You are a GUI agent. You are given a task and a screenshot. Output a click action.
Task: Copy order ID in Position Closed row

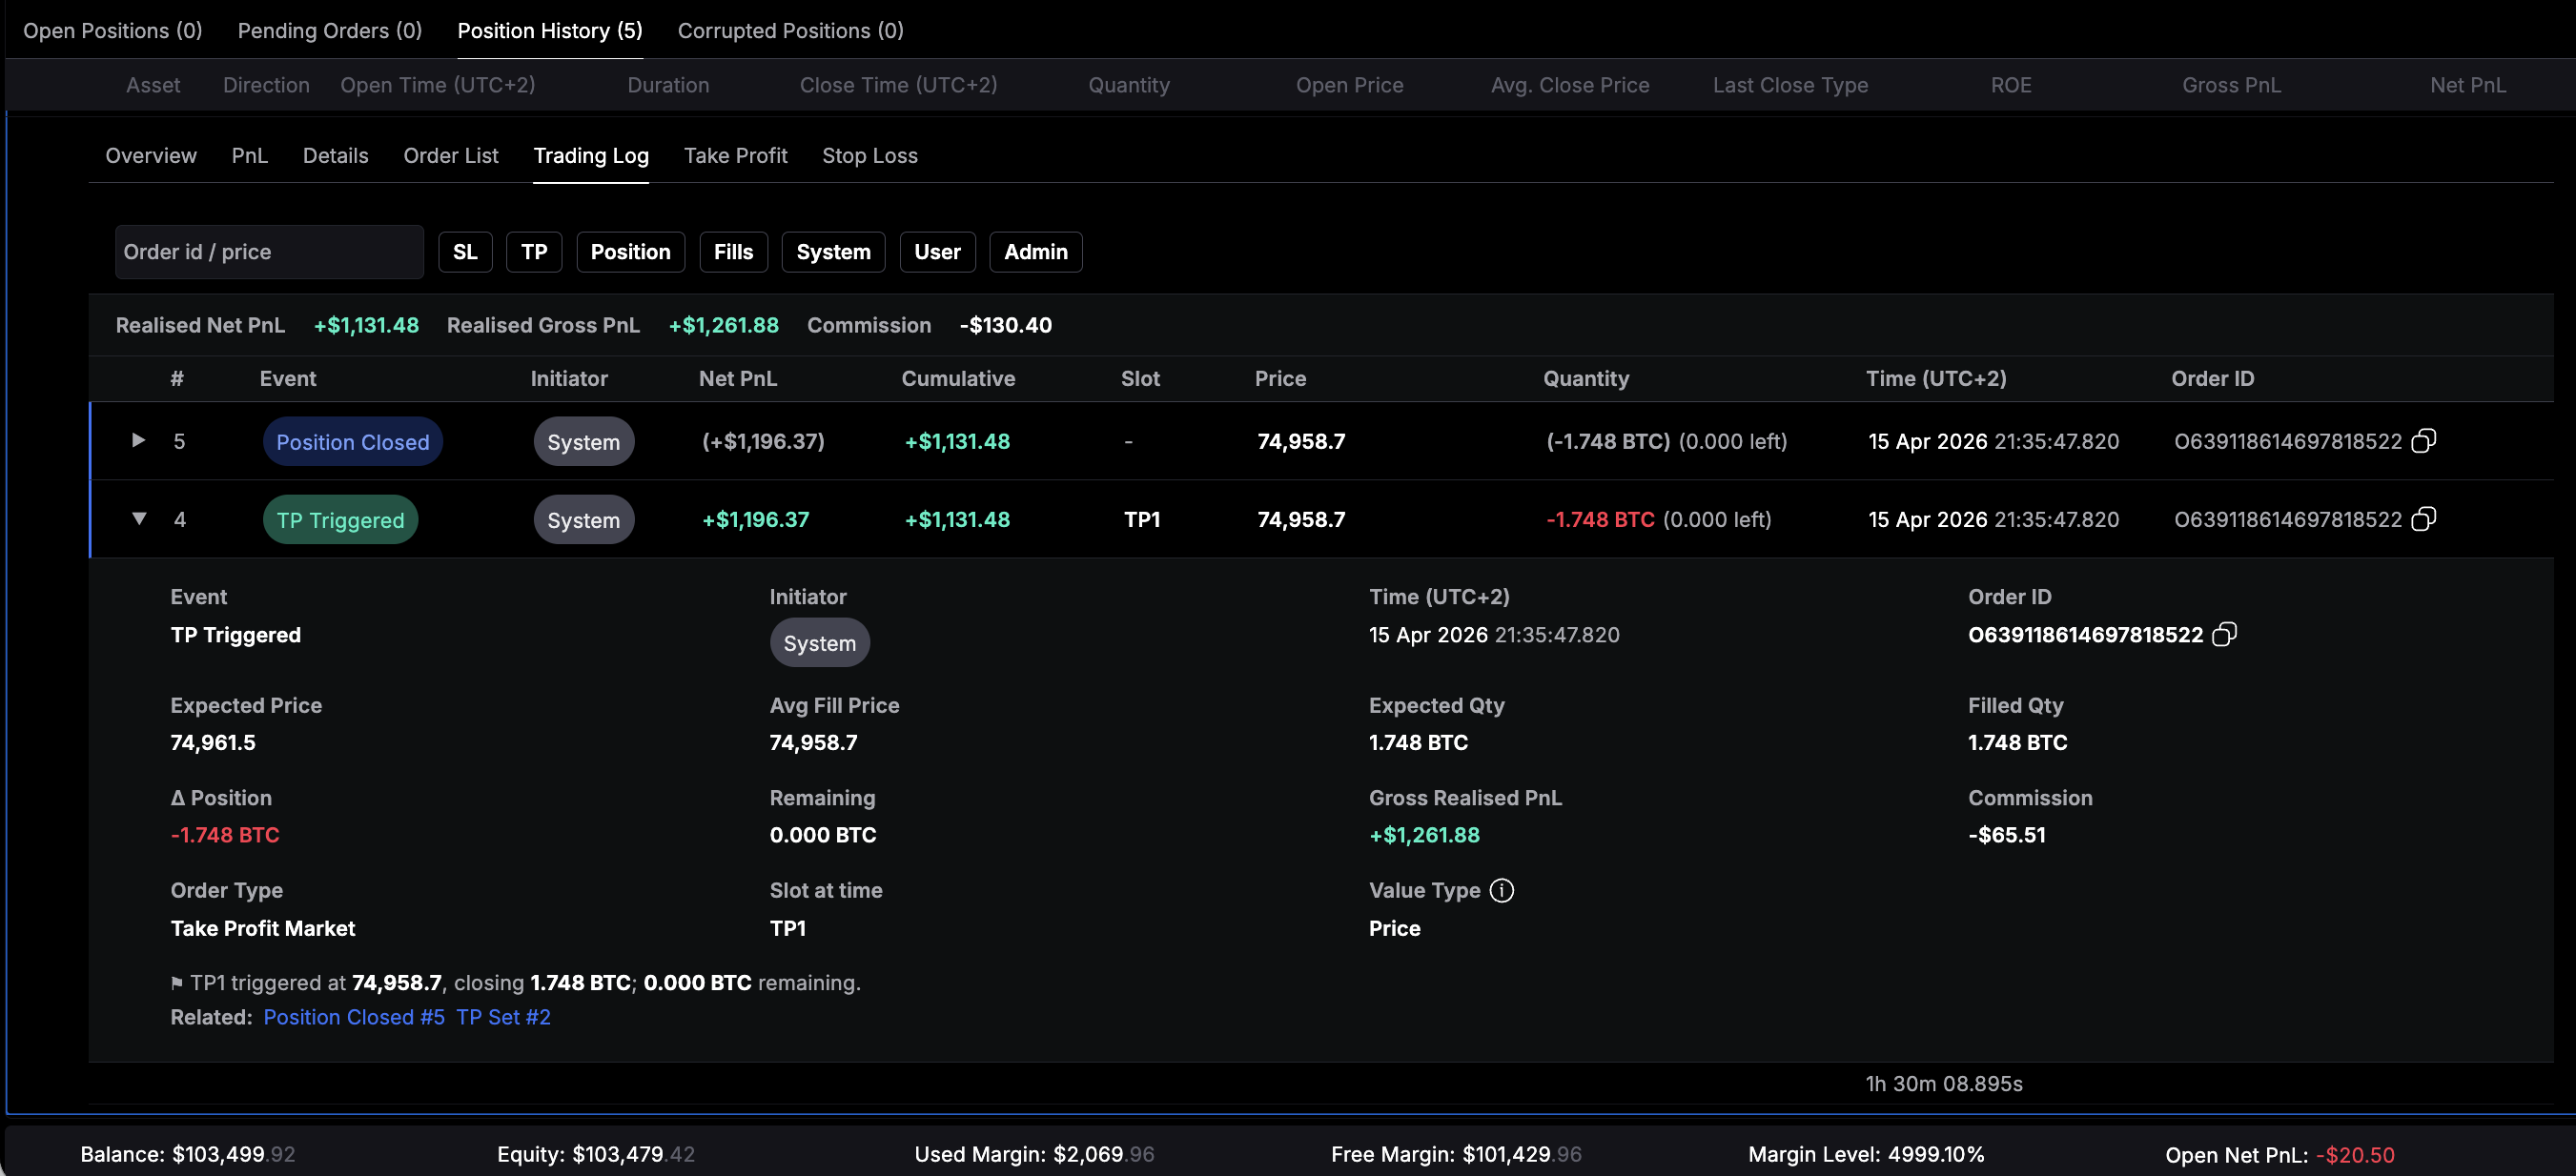[2423, 441]
